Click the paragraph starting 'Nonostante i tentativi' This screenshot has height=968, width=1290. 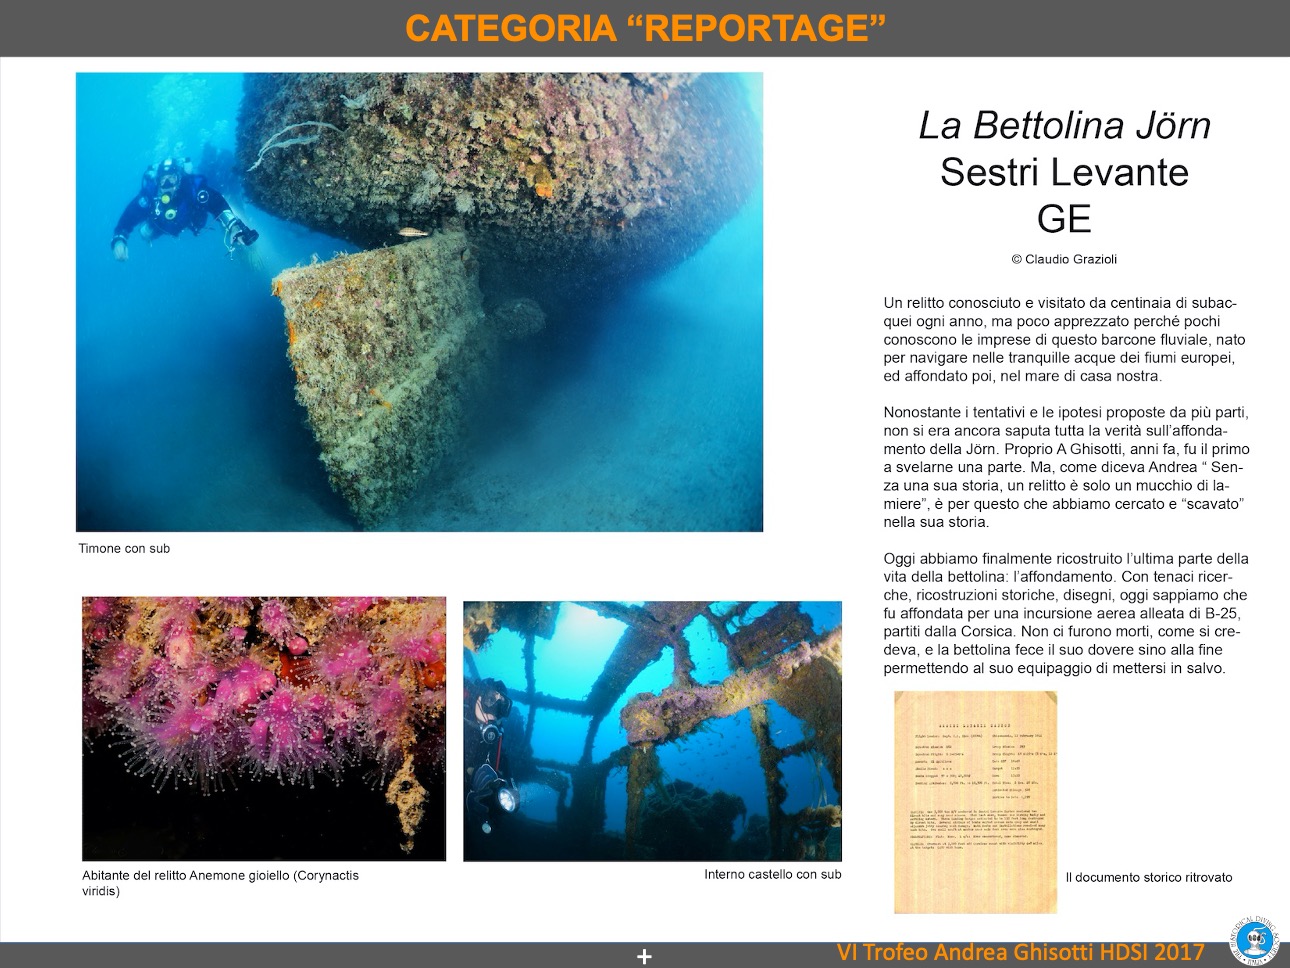tap(1064, 467)
